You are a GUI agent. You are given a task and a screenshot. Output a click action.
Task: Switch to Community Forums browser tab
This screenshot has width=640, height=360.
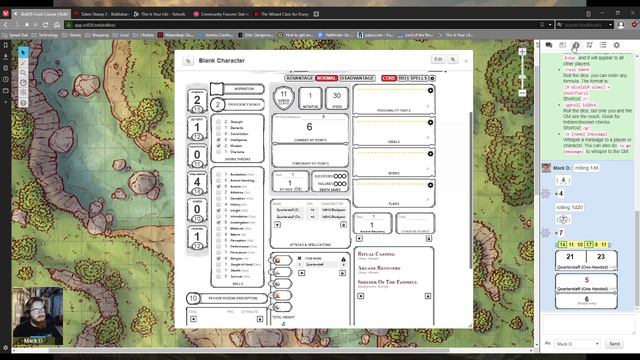220,14
